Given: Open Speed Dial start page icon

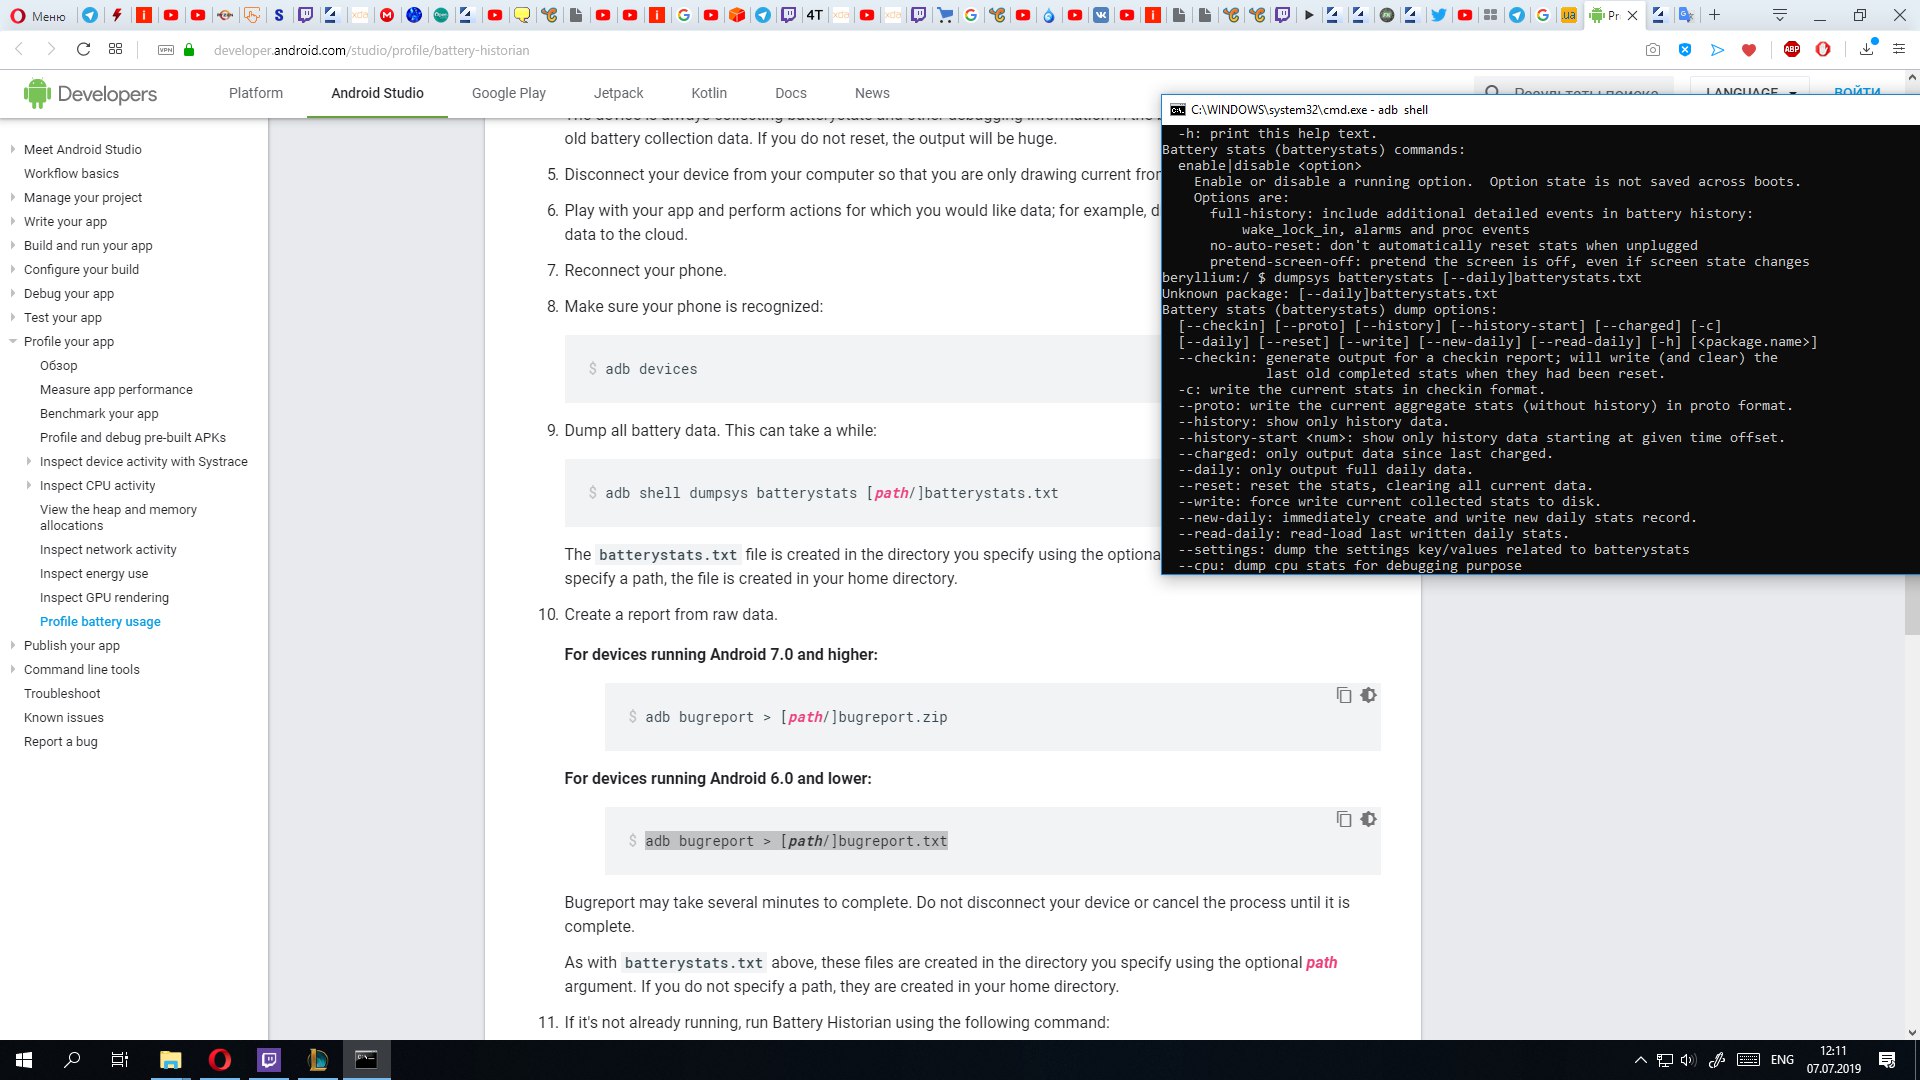Looking at the screenshot, I should click(116, 50).
